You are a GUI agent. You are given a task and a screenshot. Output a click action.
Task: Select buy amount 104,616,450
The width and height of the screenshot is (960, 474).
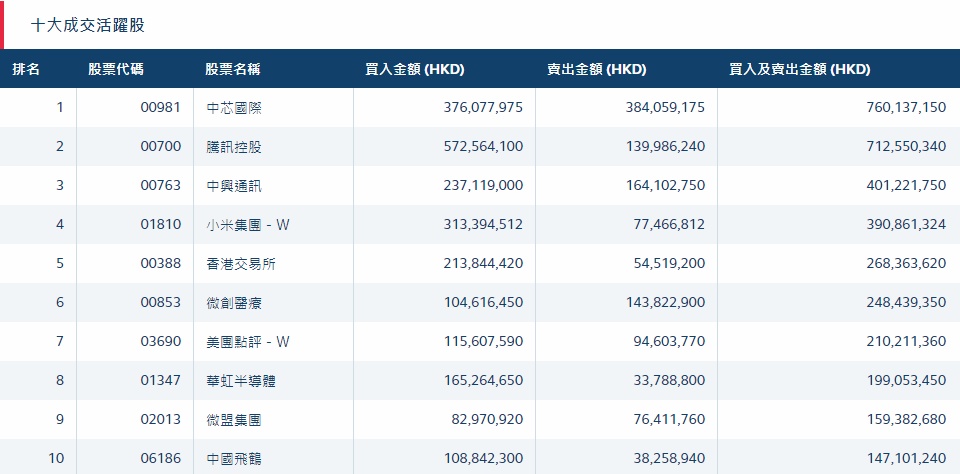click(x=483, y=302)
